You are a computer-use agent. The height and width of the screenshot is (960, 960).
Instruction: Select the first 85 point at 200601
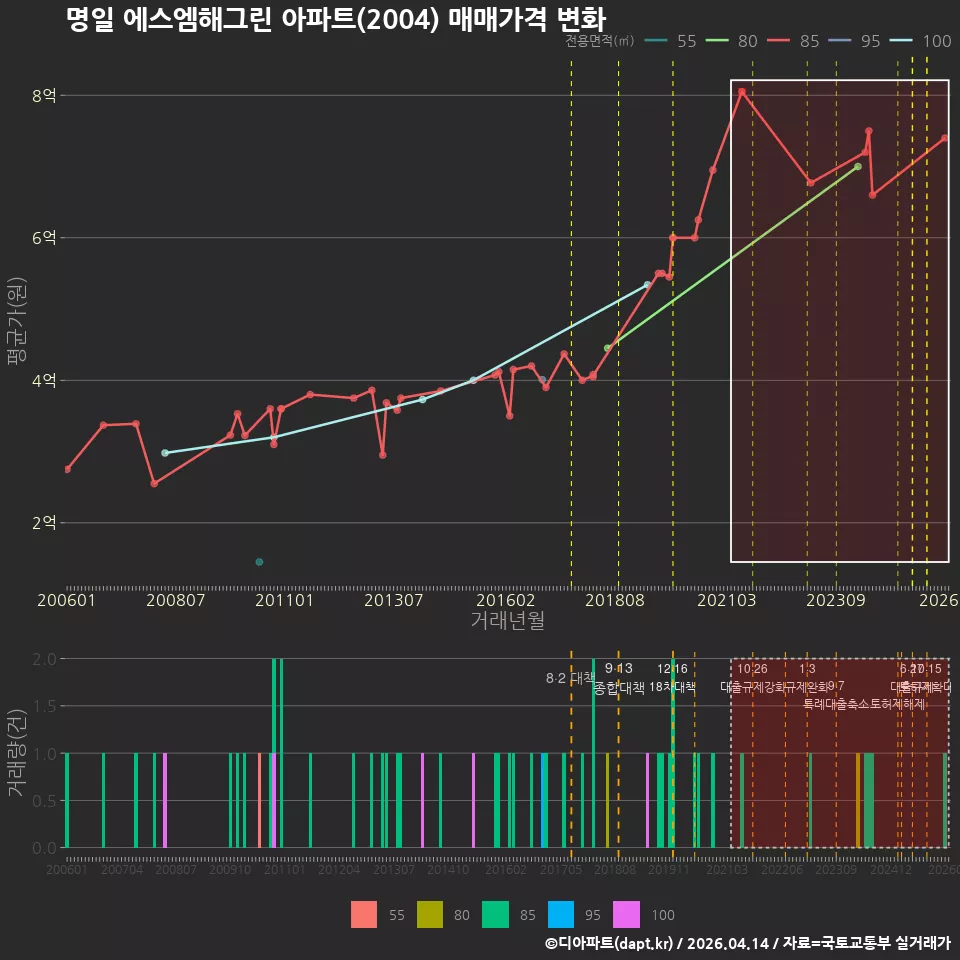tap(67, 469)
